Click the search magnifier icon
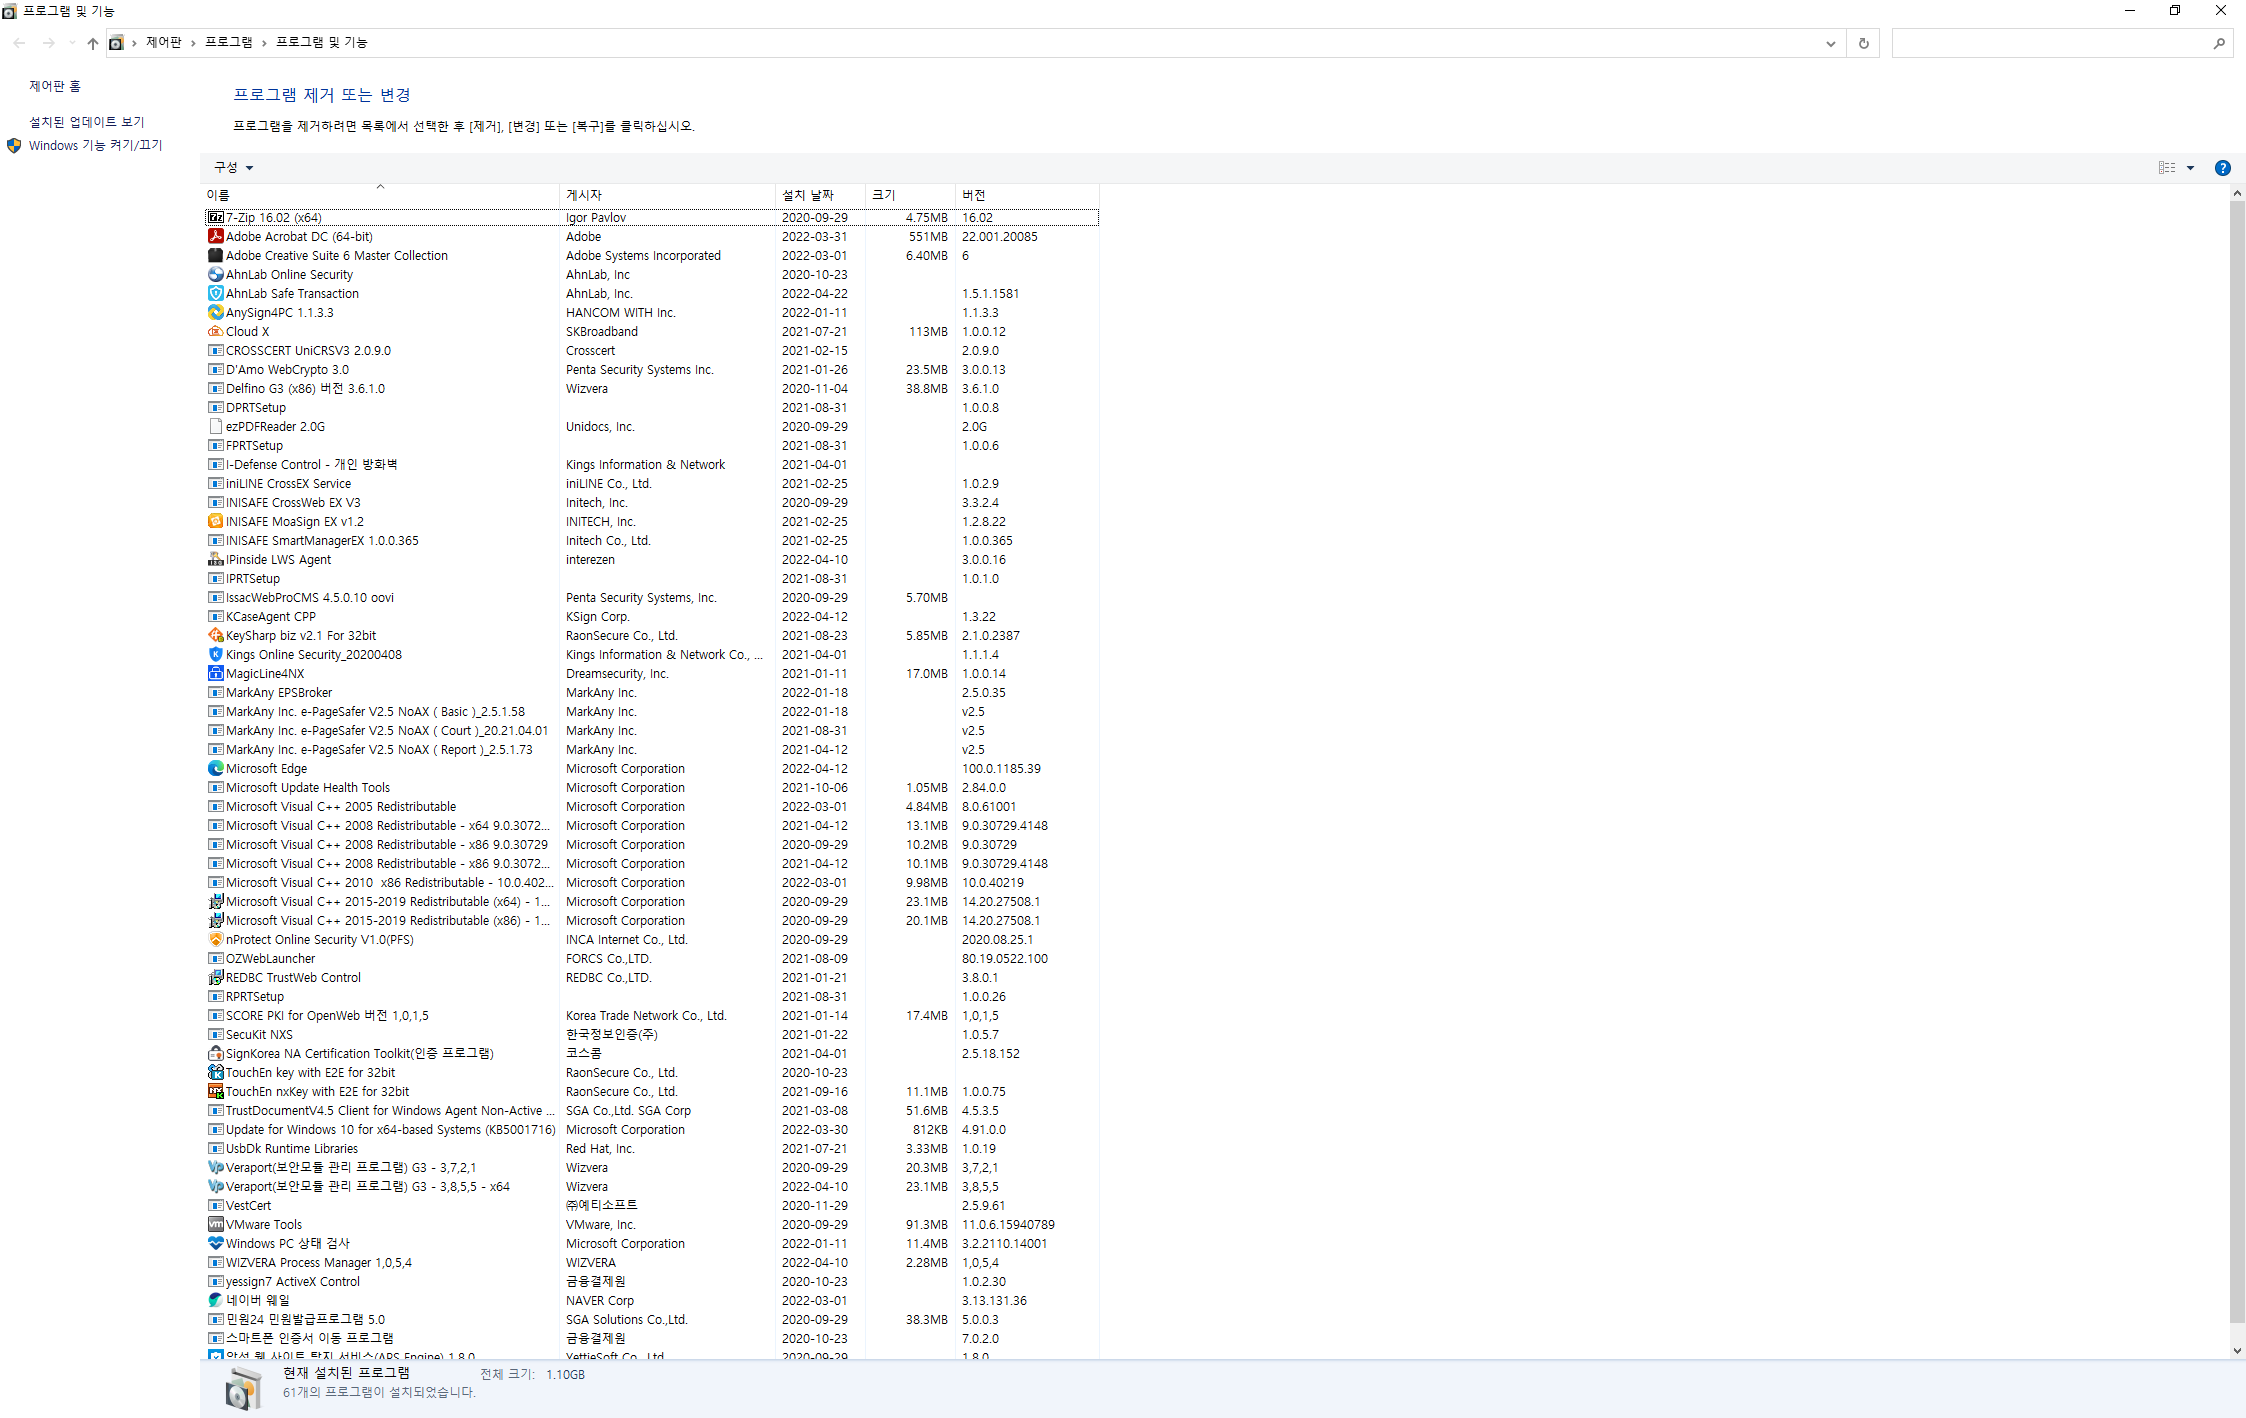Viewport: 2246px width, 1418px height. tap(2219, 43)
